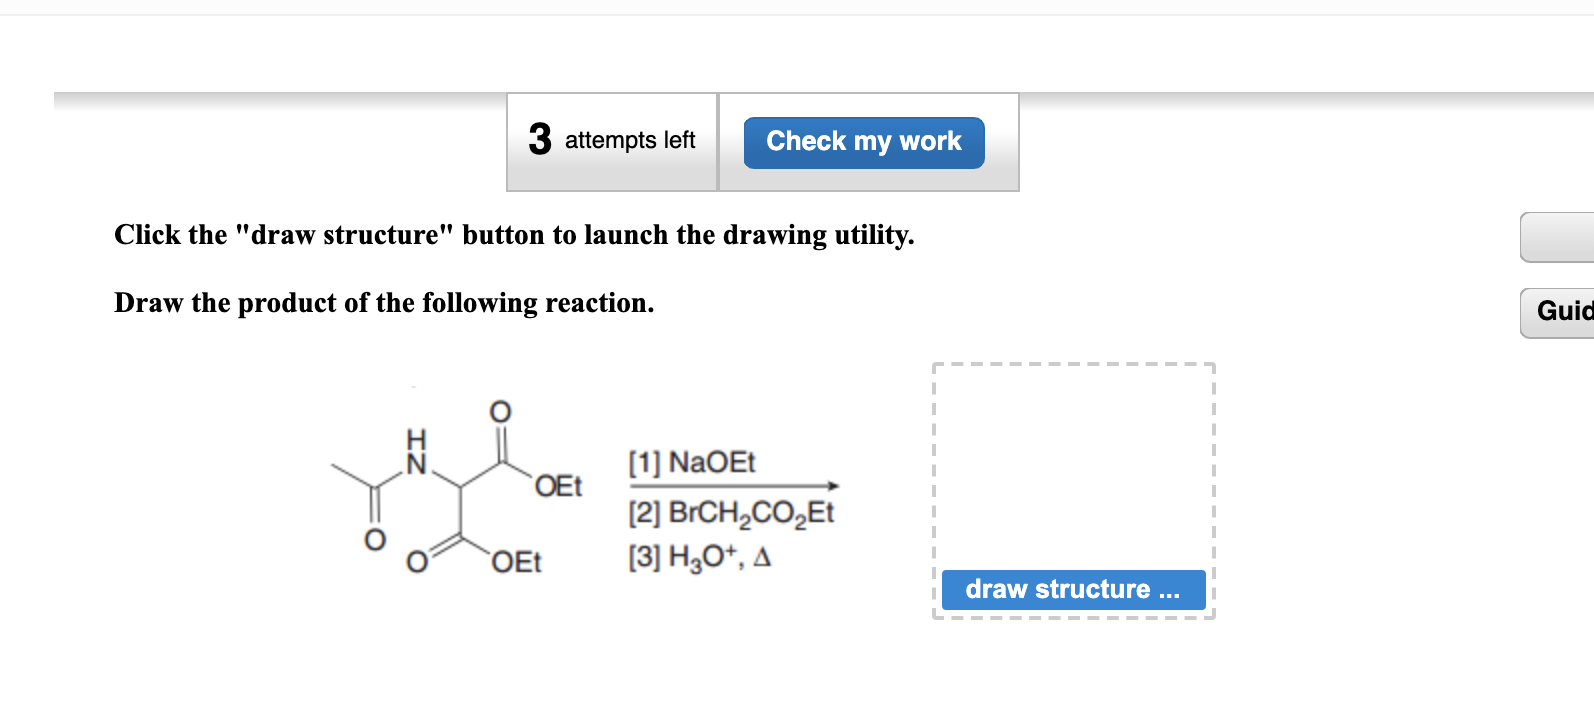Viewport: 1594px width, 724px height.
Task: Open the Guided solution panel
Action: 1565,313
